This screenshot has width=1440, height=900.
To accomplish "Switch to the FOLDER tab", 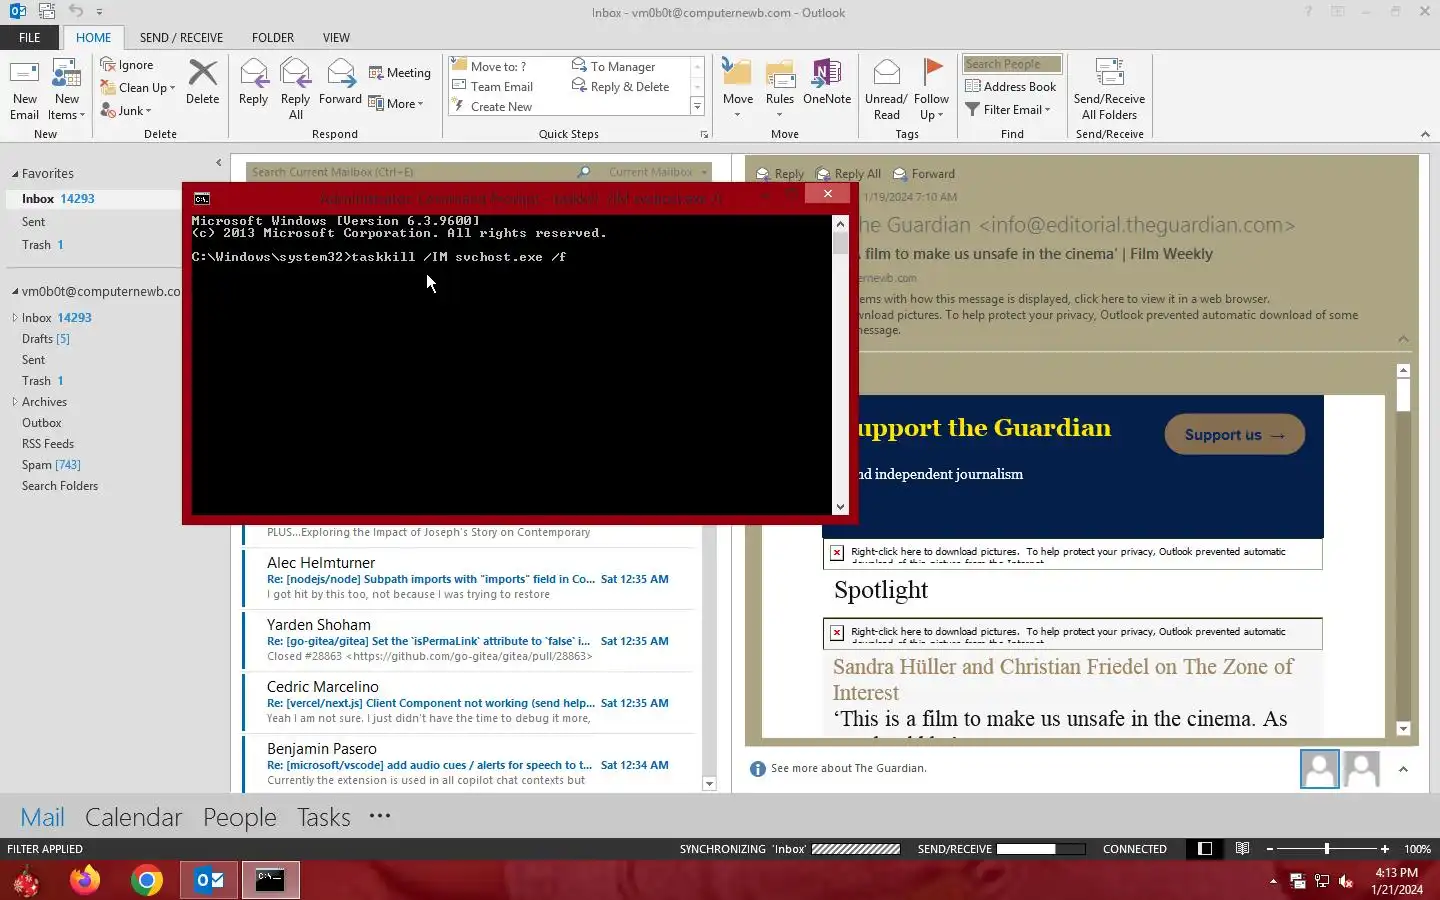I will pyautogui.click(x=273, y=38).
